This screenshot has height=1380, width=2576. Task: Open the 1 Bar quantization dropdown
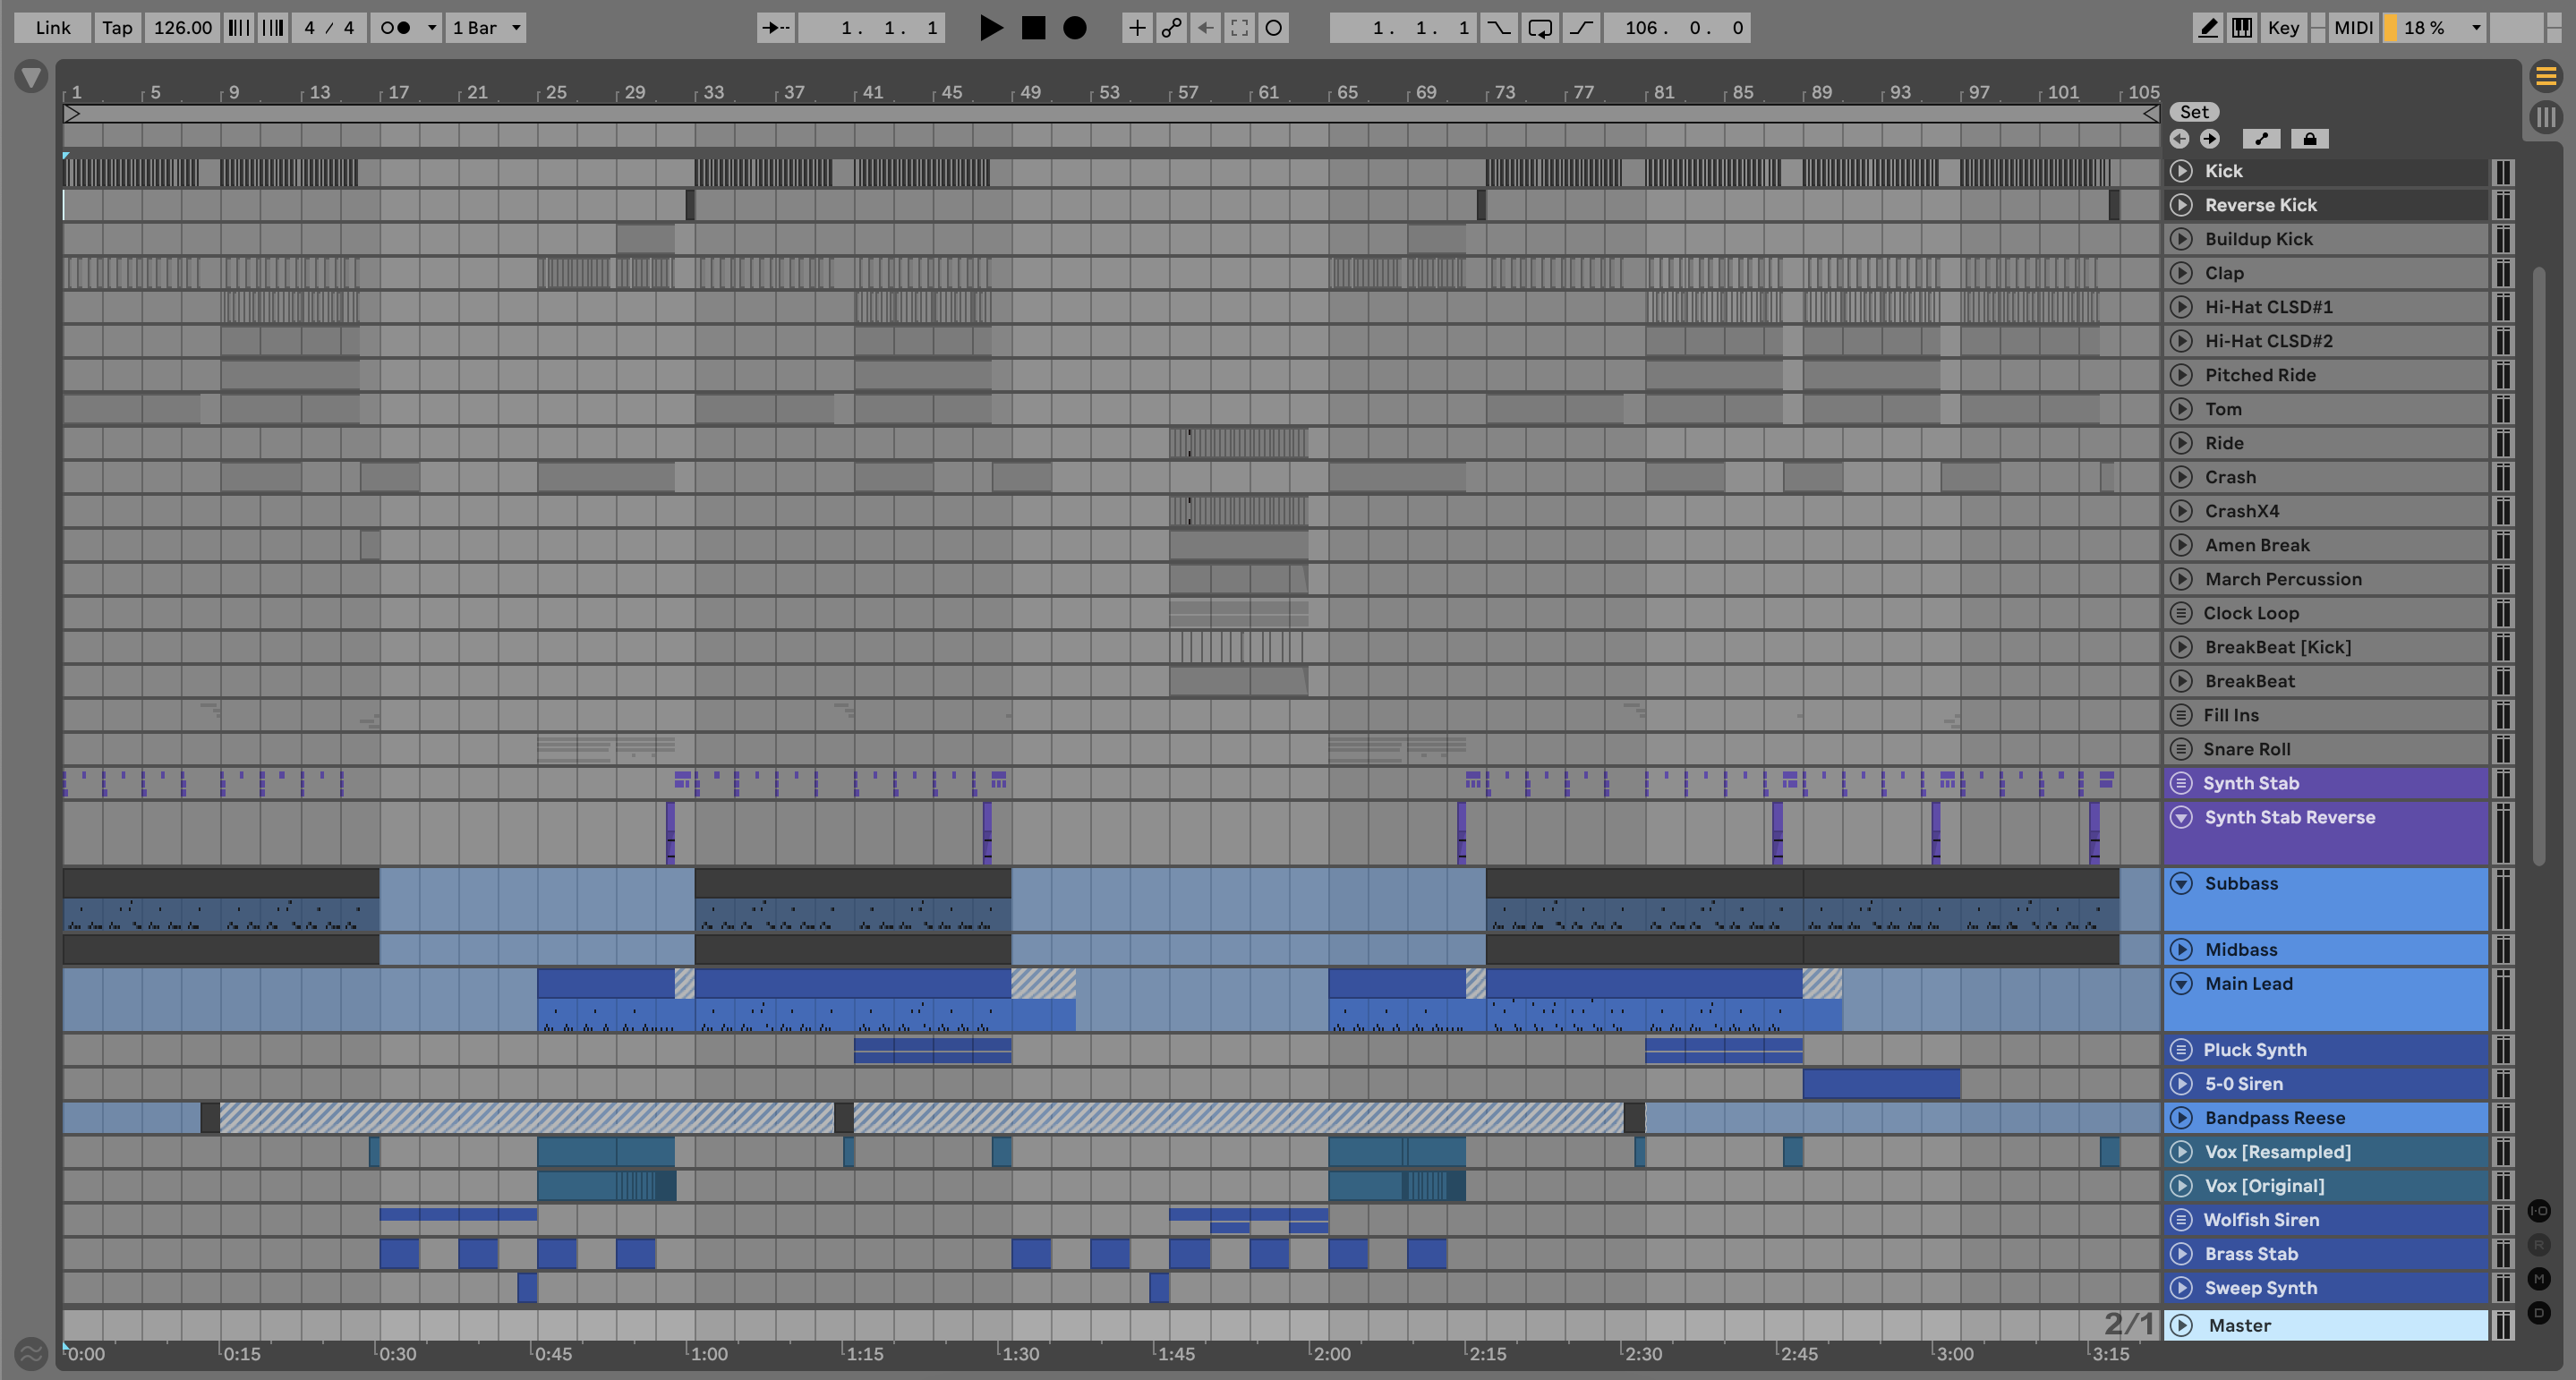[x=486, y=28]
